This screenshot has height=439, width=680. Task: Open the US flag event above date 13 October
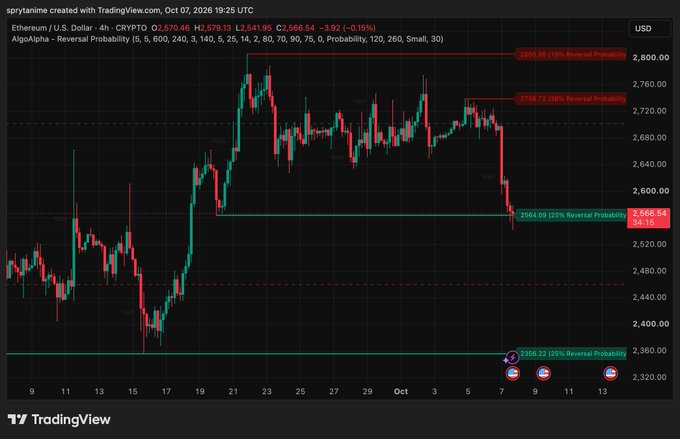[610, 373]
